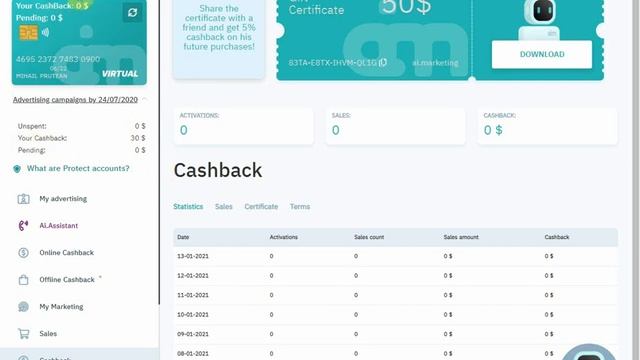Image resolution: width=640 pixels, height=360 pixels.
Task: Click the Unspent 0 $ value
Action: [140, 126]
